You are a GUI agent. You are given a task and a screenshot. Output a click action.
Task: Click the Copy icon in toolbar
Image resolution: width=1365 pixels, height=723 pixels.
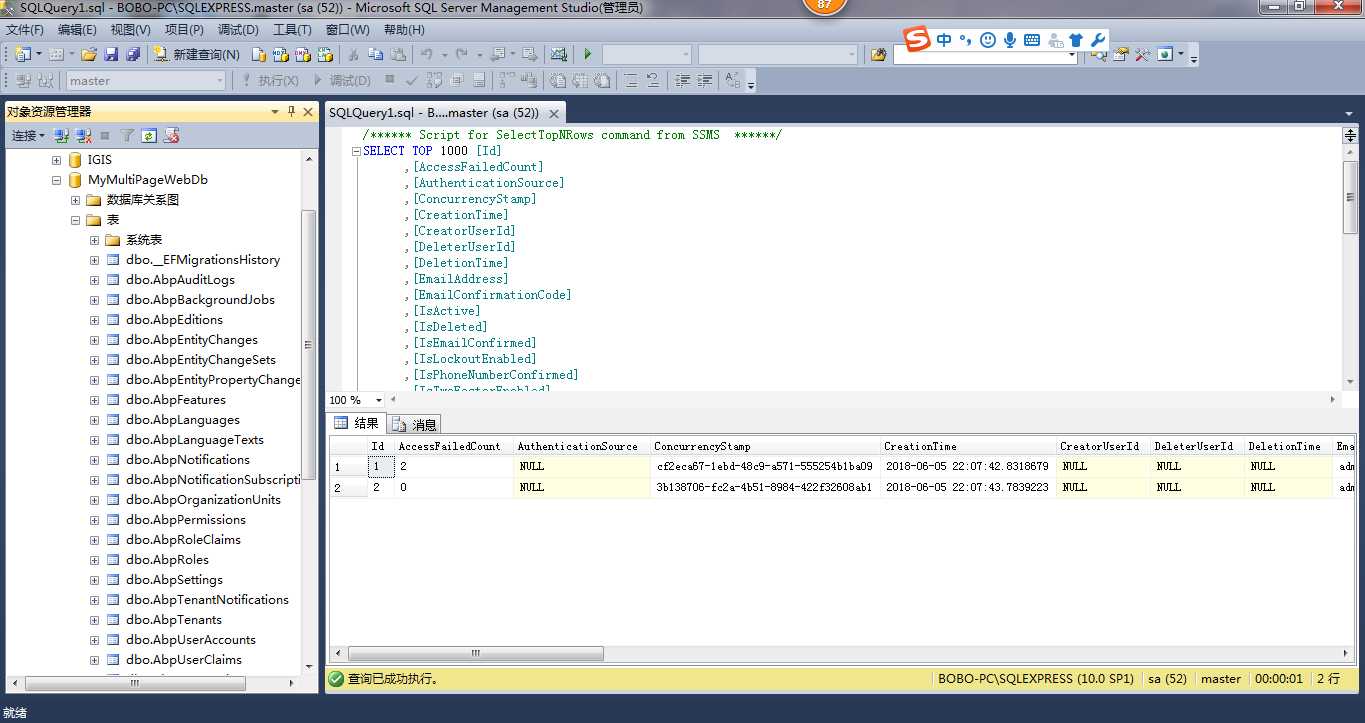375,54
